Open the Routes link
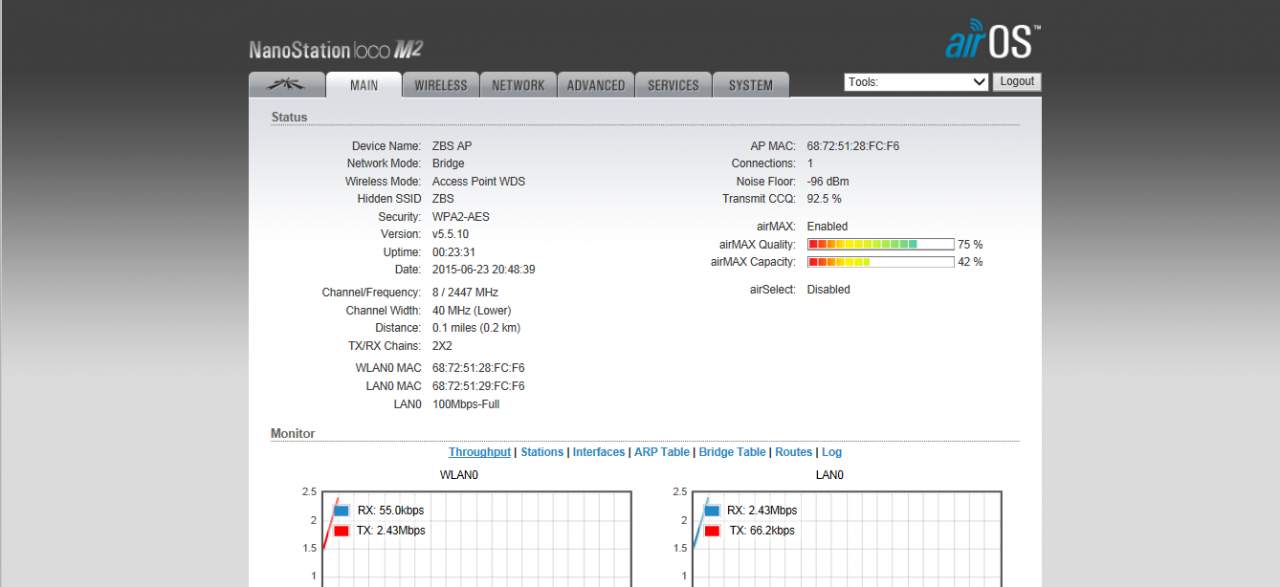Image resolution: width=1280 pixels, height=587 pixels. (794, 452)
